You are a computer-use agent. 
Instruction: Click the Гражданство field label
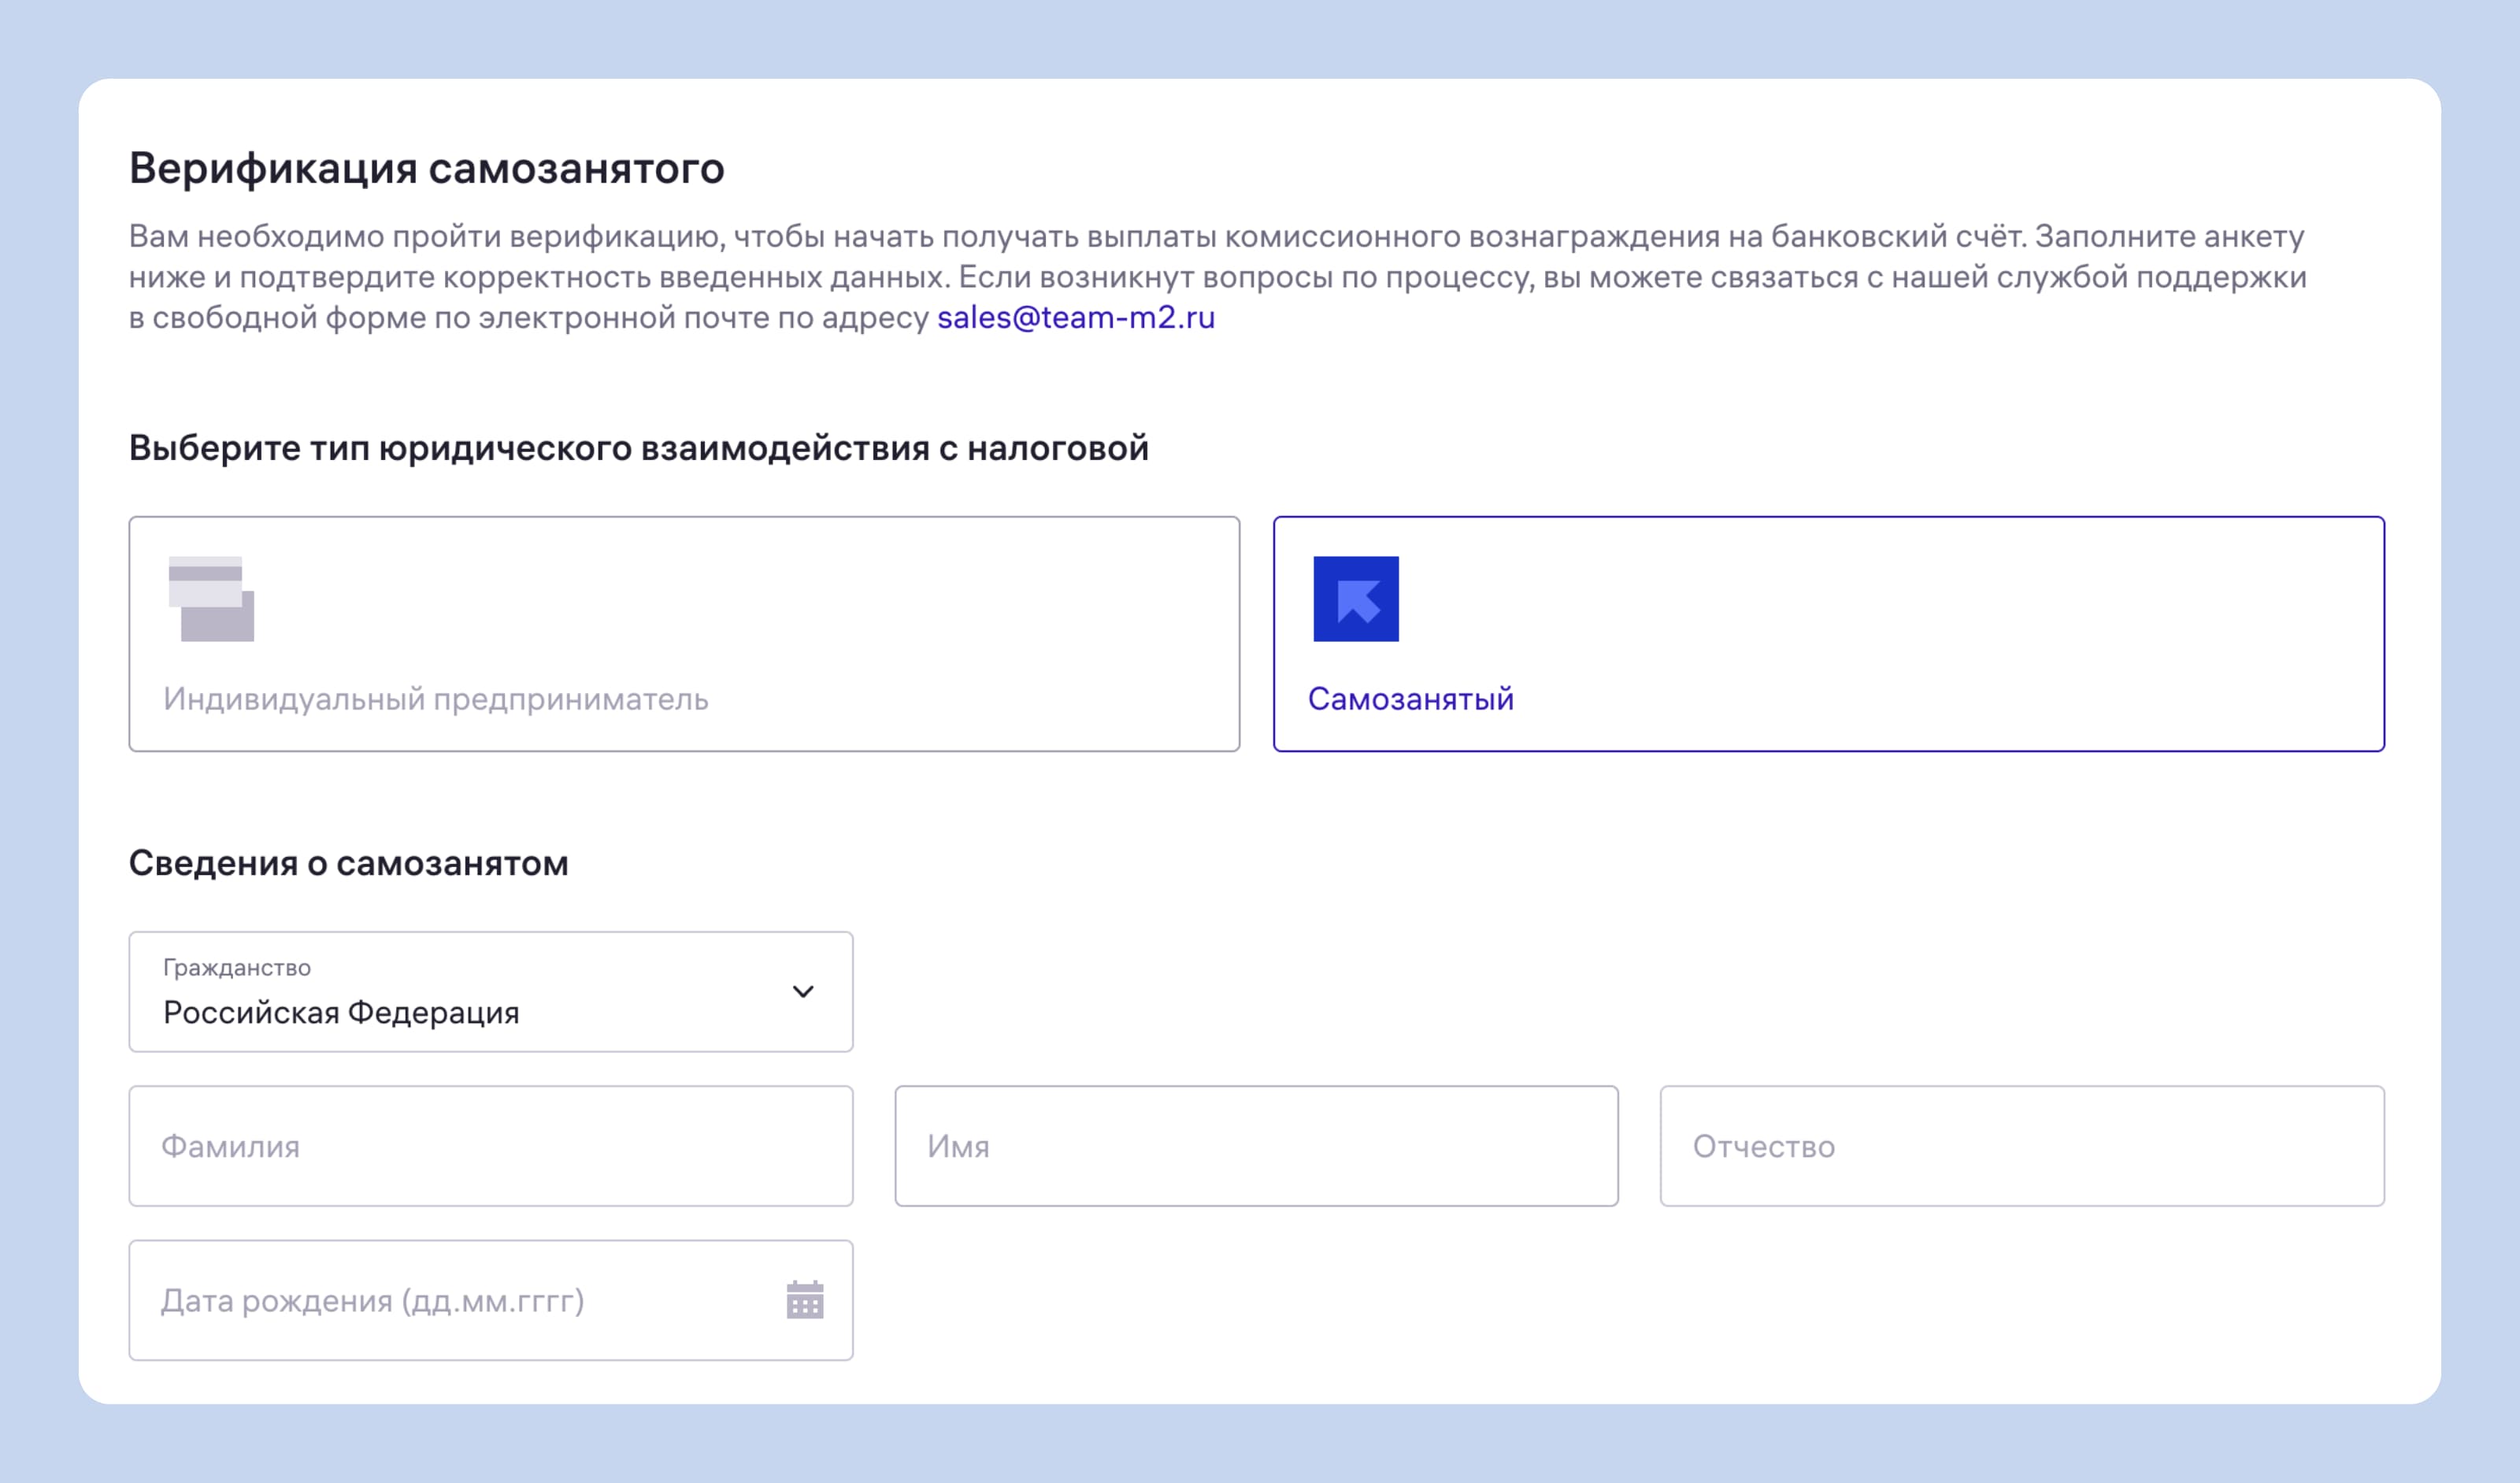[x=237, y=967]
